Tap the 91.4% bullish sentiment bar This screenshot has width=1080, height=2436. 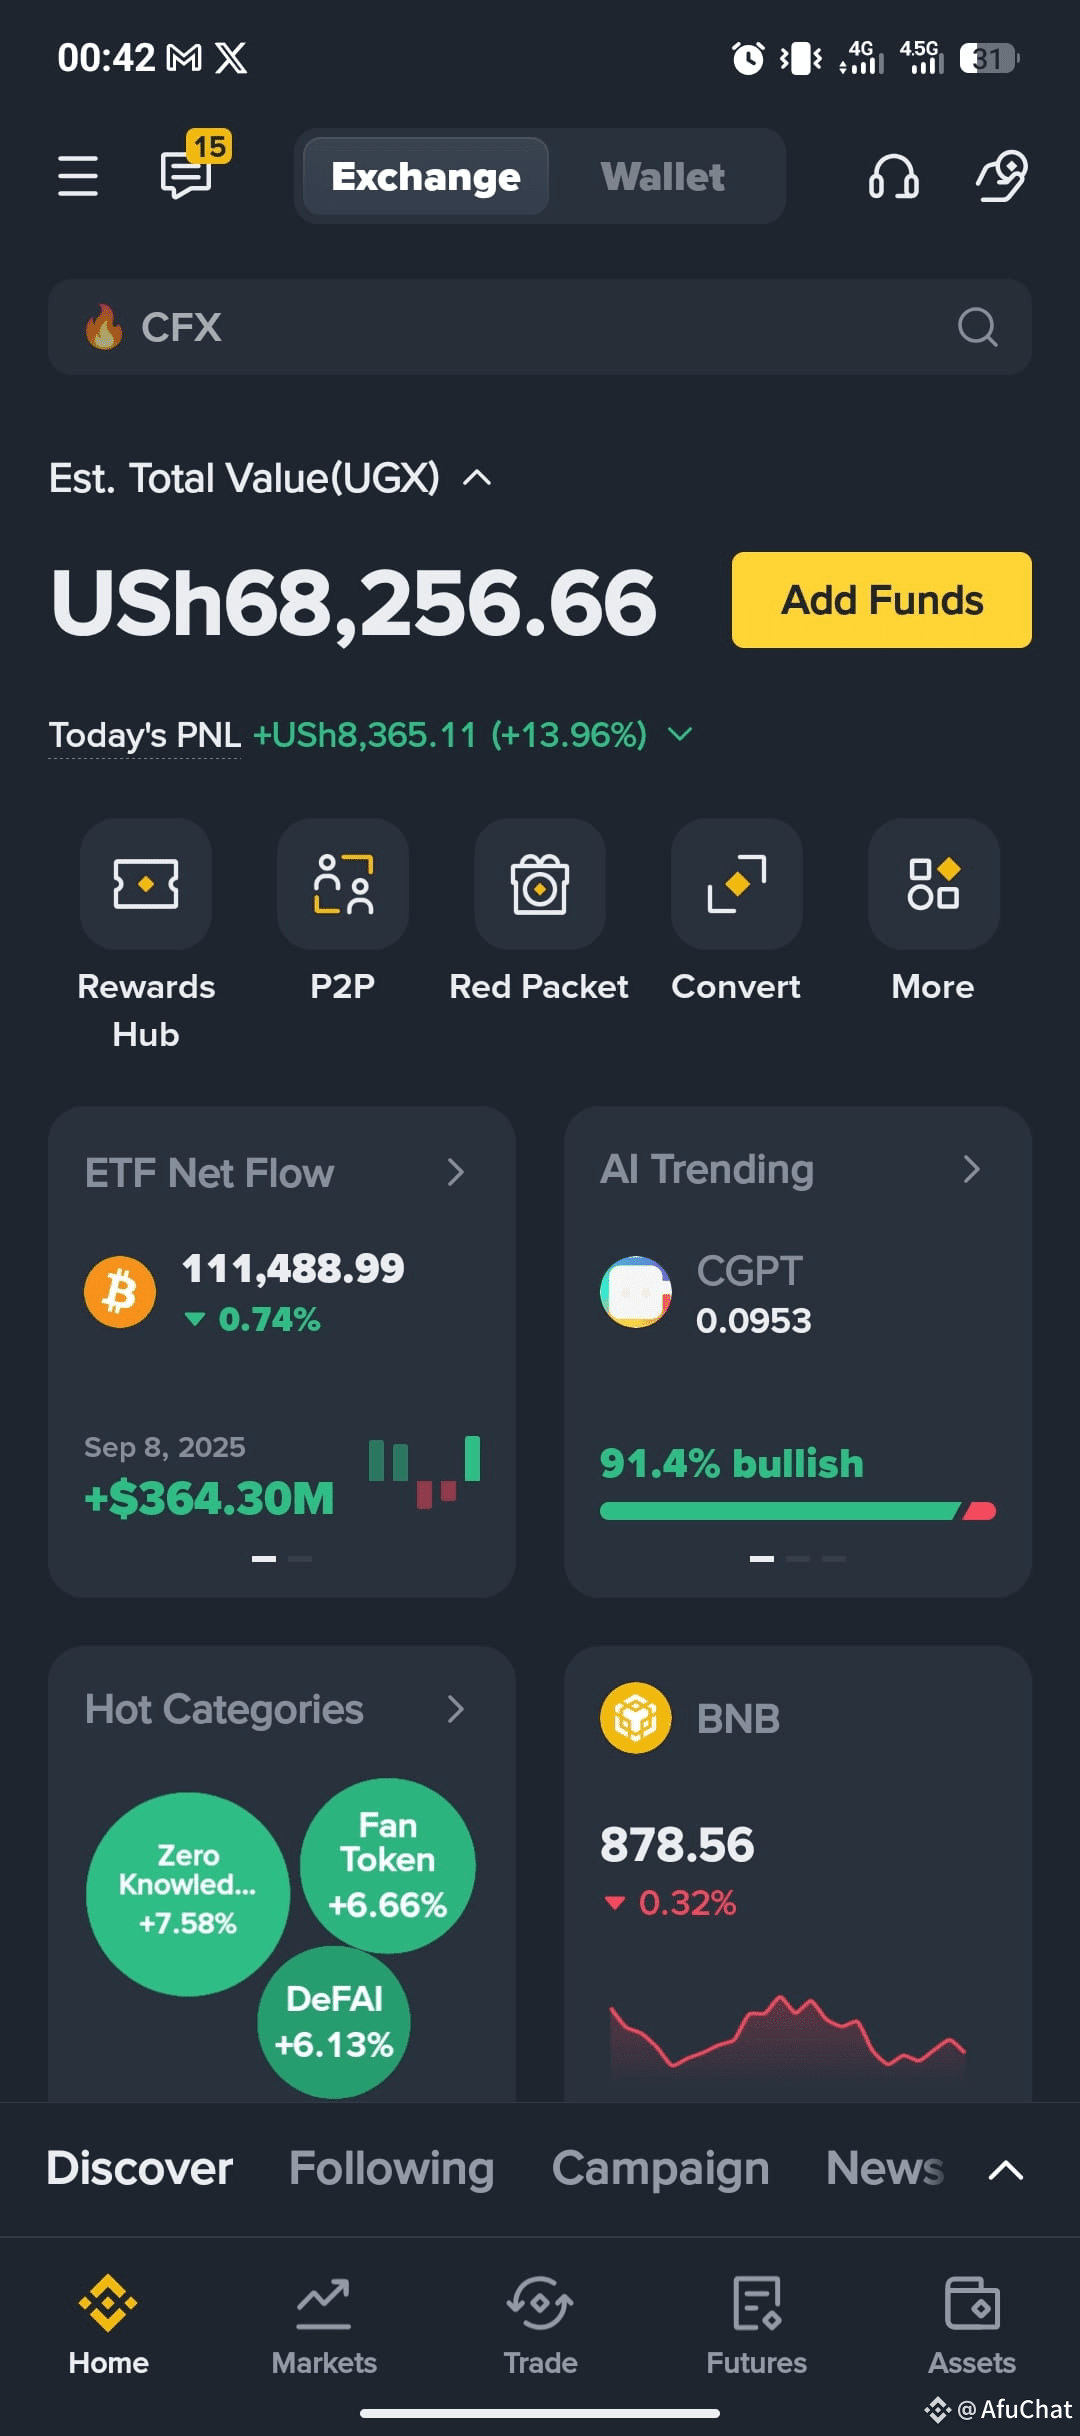[x=798, y=1511]
